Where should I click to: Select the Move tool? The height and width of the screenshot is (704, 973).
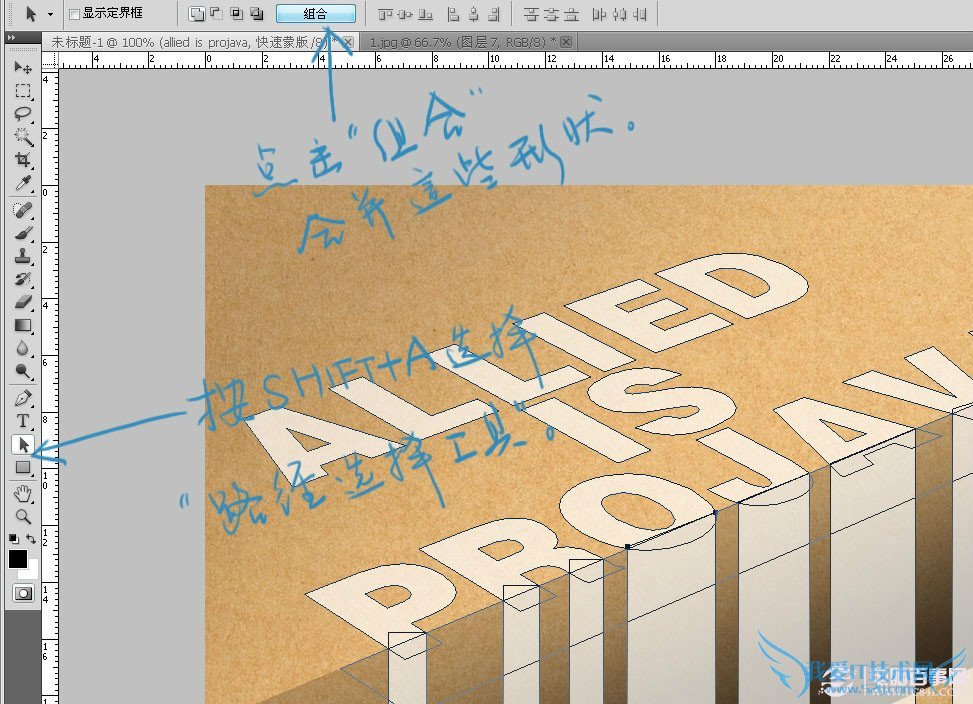[x=23, y=67]
